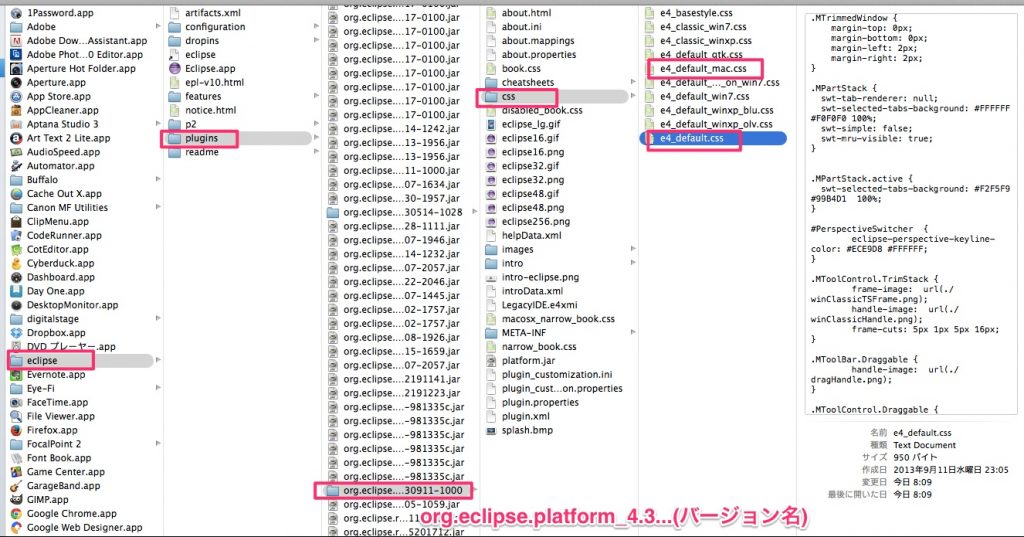Select e4_default_win7.css file
This screenshot has height=537, width=1024.
[x=704, y=96]
